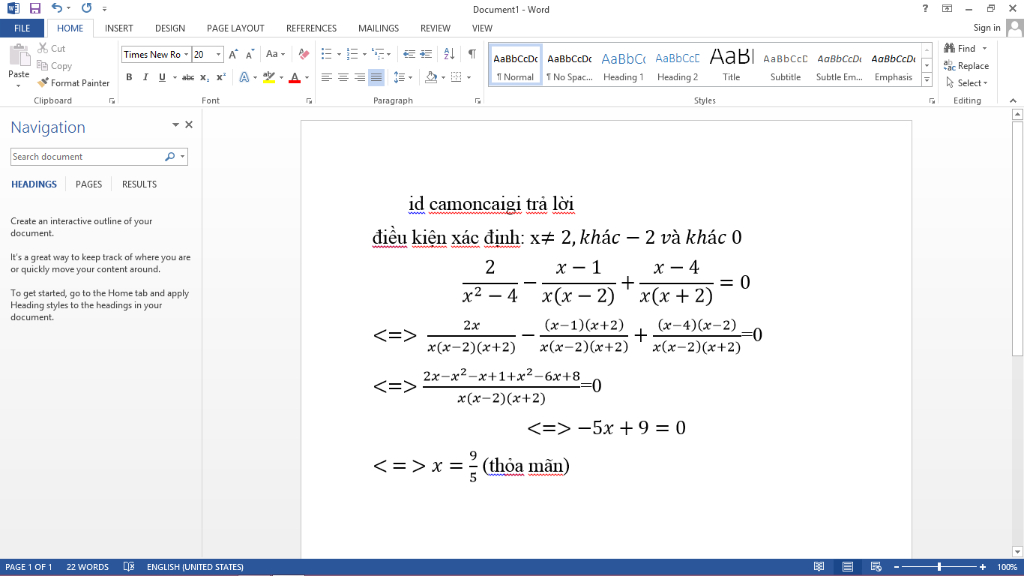Apply the text highlight color

(269, 77)
